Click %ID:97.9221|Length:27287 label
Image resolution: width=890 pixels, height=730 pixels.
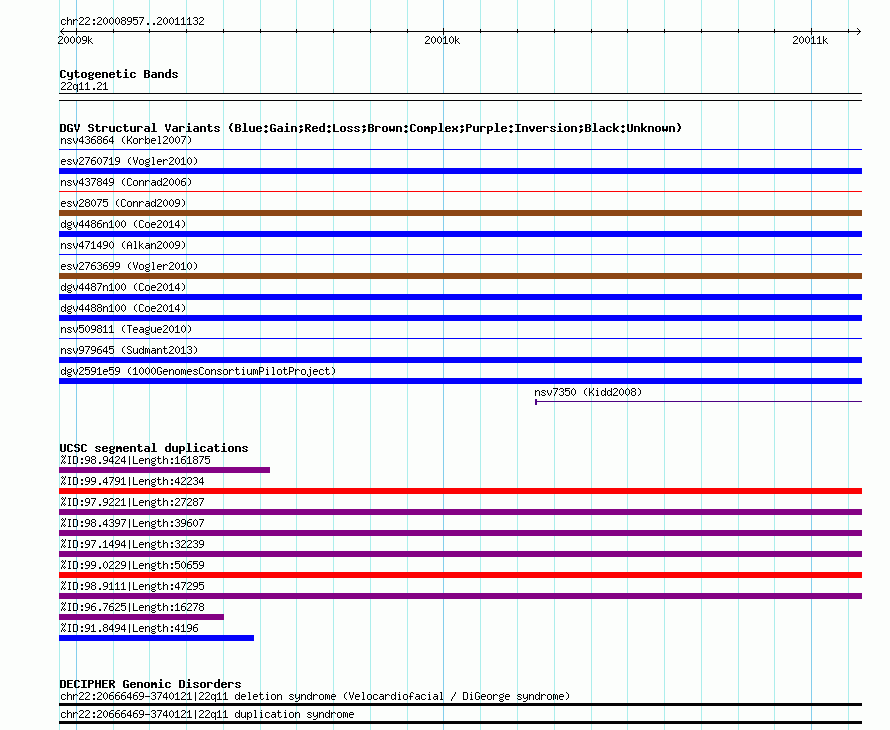(x=132, y=502)
